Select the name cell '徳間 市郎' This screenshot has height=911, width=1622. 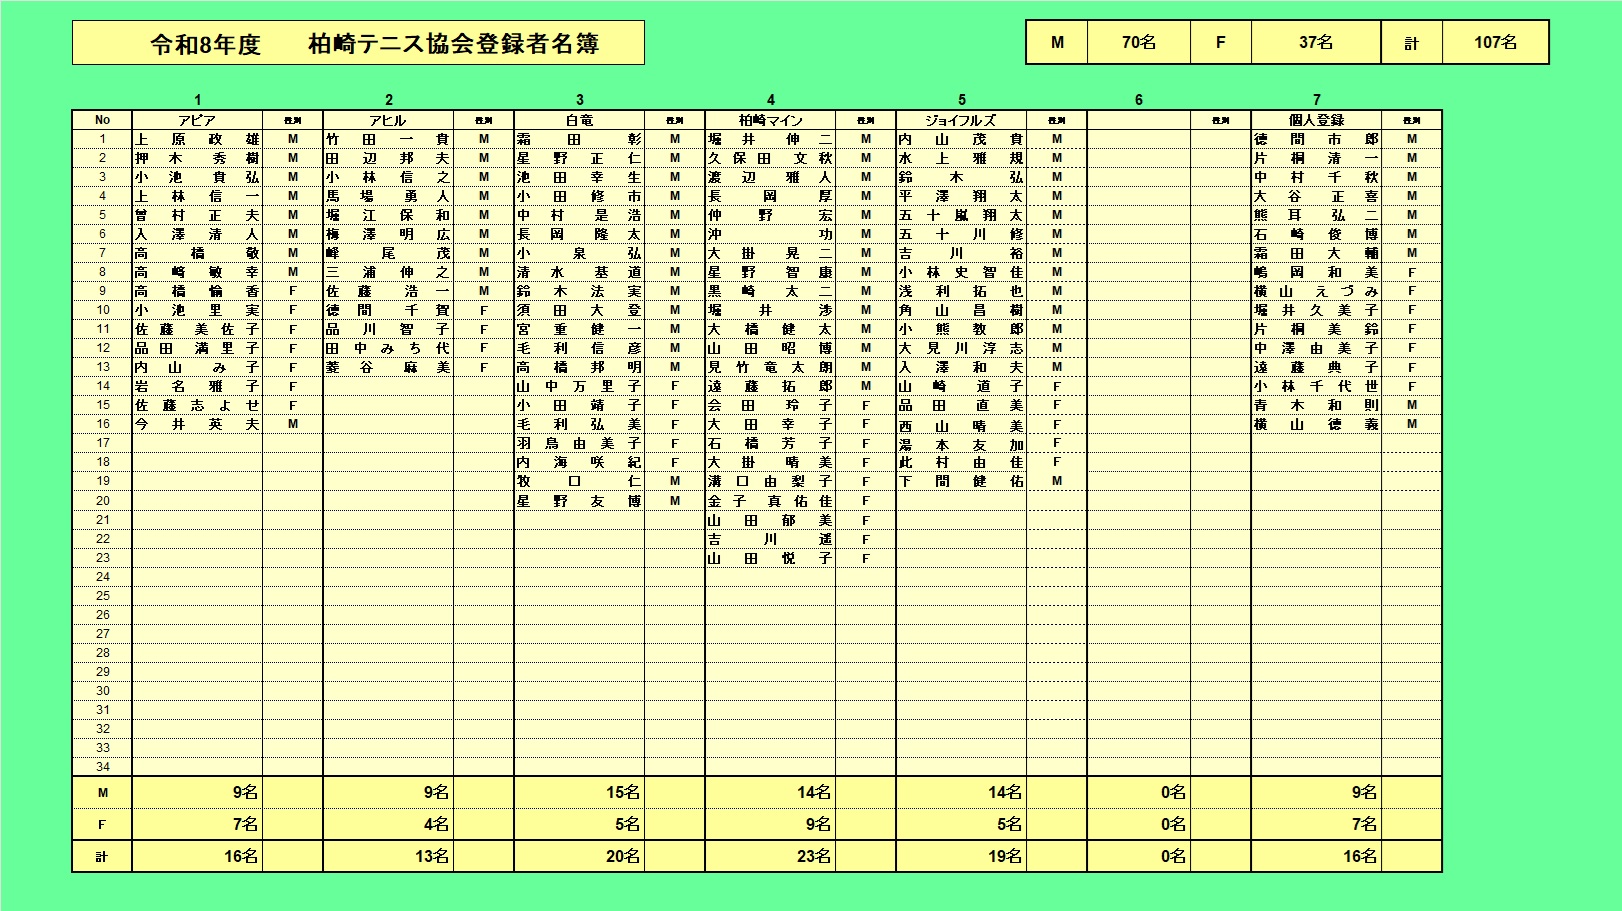[1316, 139]
